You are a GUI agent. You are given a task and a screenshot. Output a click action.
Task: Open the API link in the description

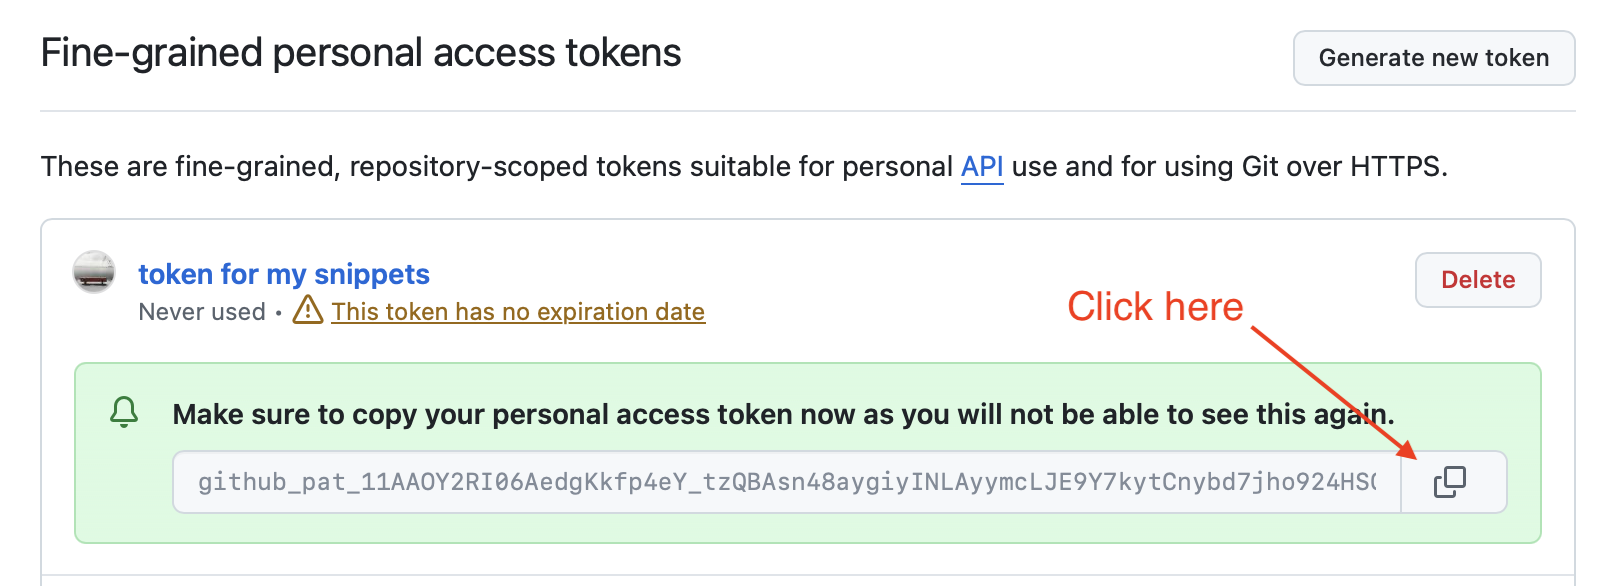981,166
